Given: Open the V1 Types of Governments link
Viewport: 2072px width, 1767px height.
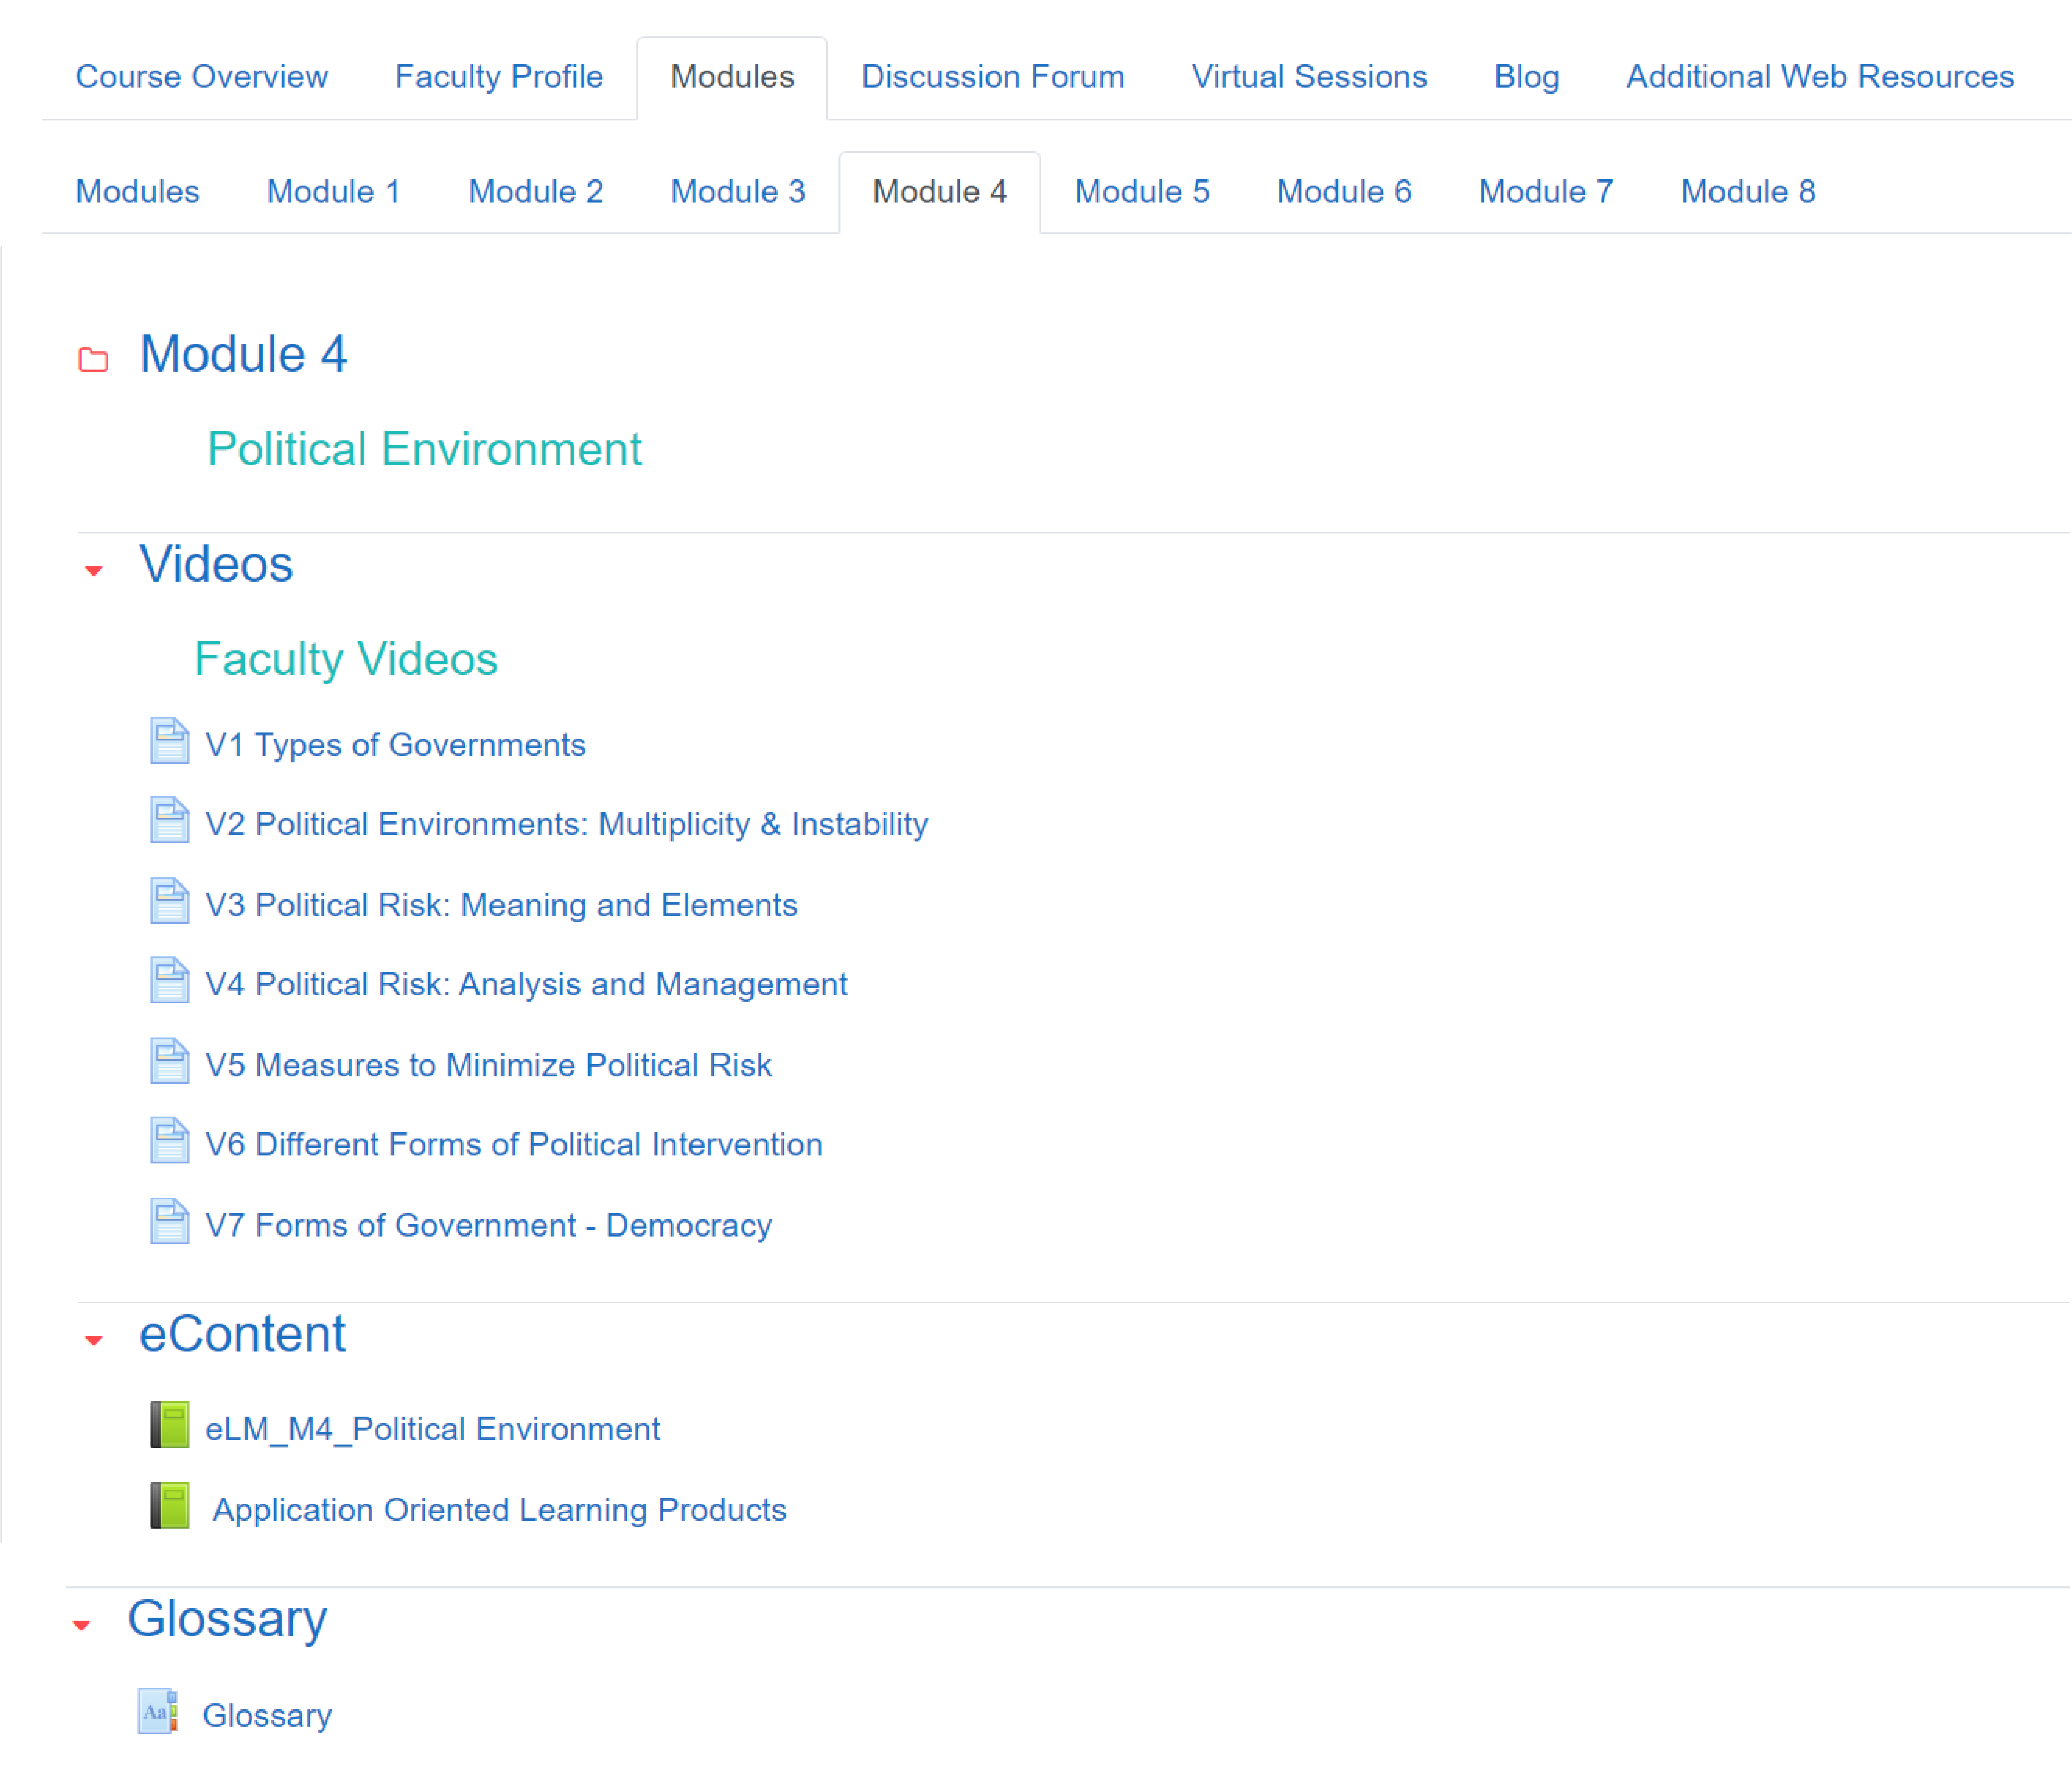Looking at the screenshot, I should click(395, 745).
